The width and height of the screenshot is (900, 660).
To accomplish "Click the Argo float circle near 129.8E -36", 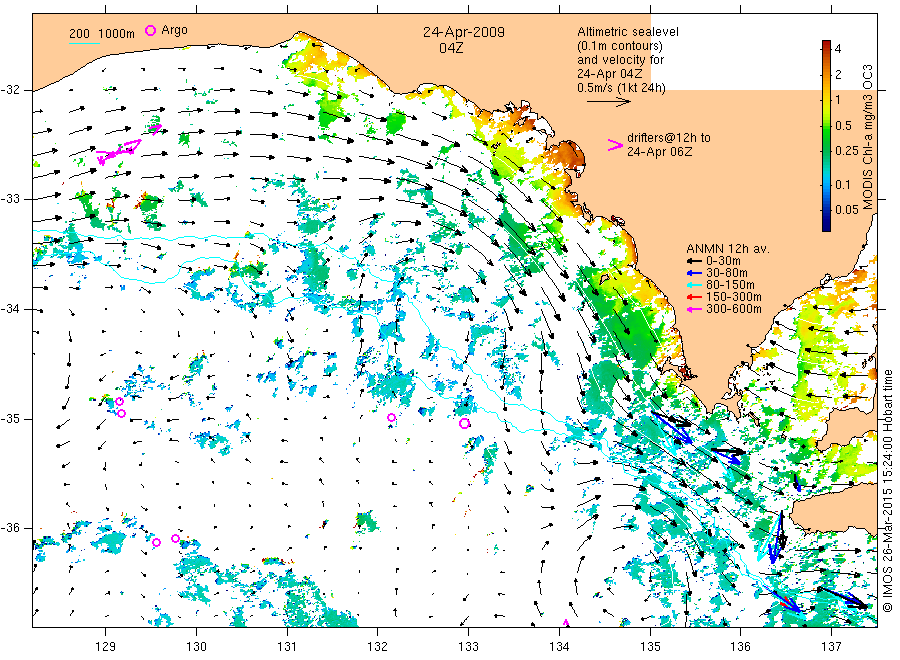I will (176, 538).
